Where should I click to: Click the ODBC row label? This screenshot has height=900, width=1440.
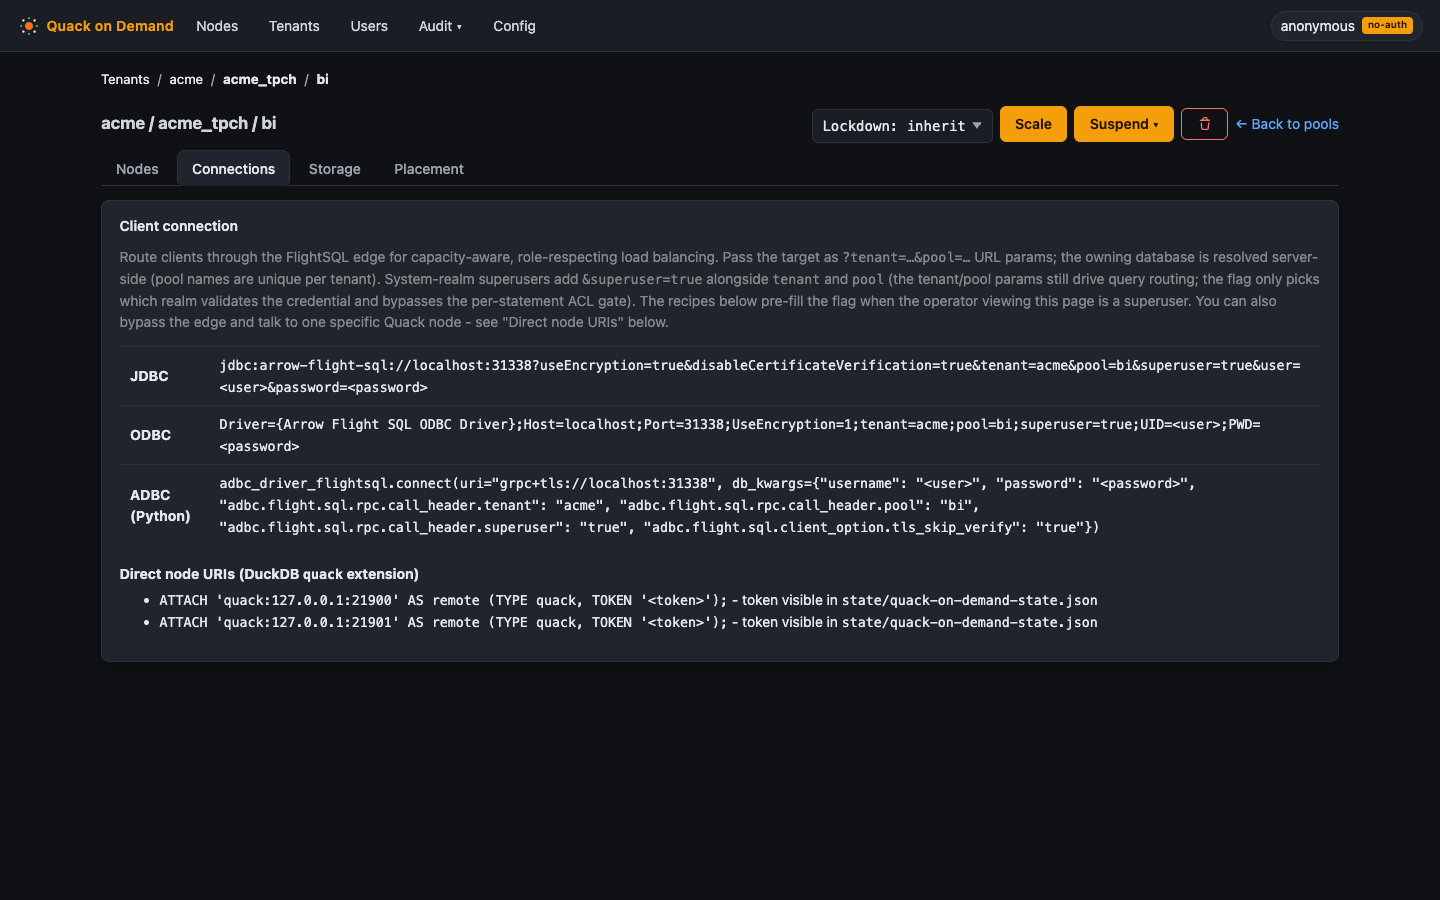150,435
